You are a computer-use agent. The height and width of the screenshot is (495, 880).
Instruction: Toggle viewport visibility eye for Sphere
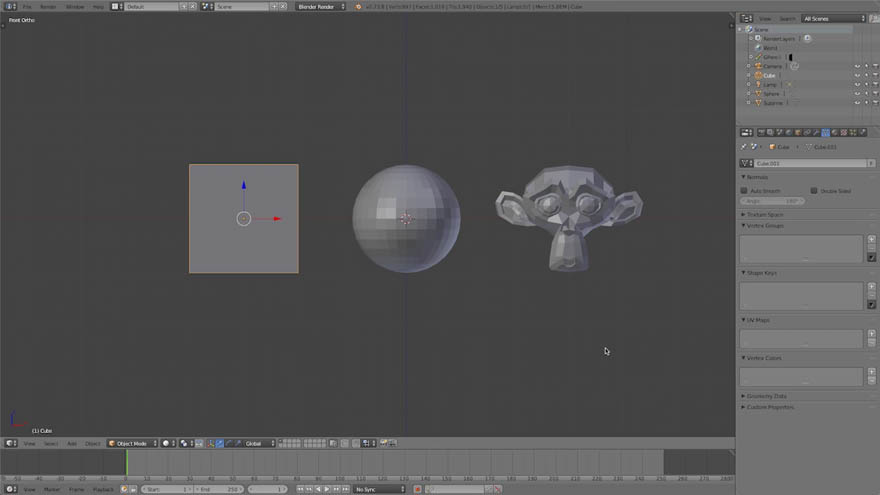(857, 94)
